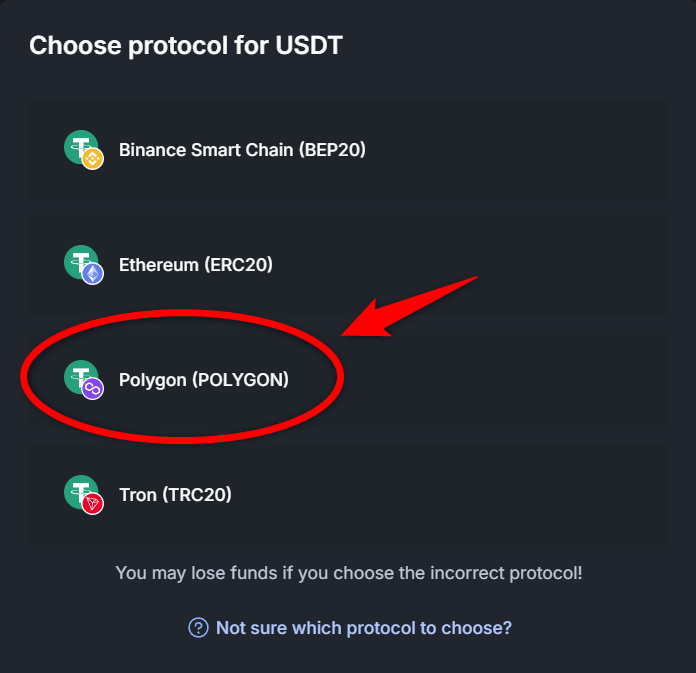
Task: Click the yellow Binance badge on the token icon
Action: [93, 159]
